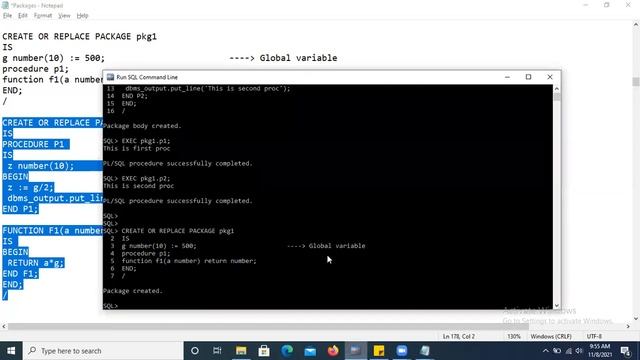Minimize the Run SQL Command Line window

(507, 77)
